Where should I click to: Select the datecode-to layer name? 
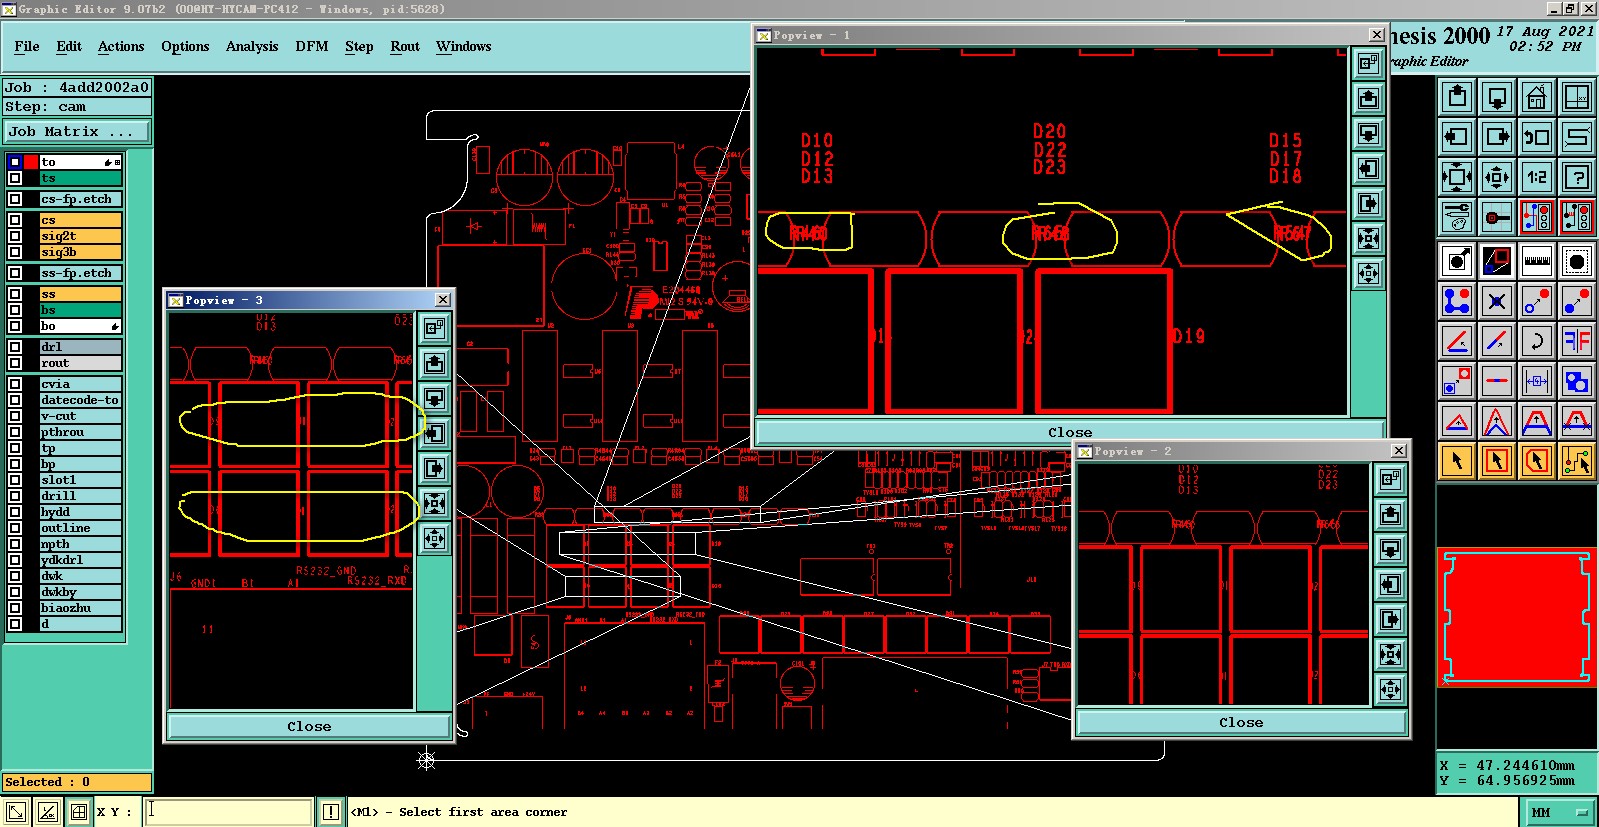coord(80,400)
